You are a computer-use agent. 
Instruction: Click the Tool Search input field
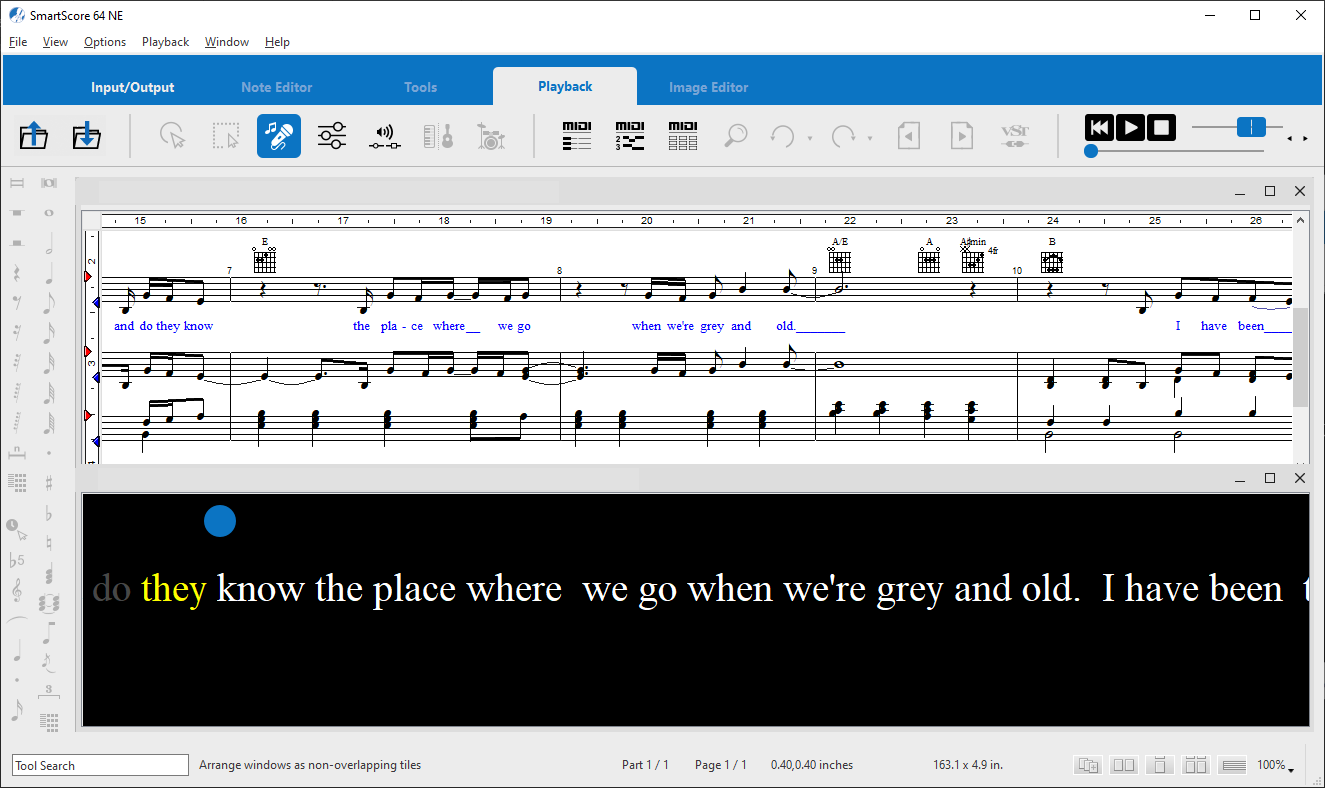point(100,765)
